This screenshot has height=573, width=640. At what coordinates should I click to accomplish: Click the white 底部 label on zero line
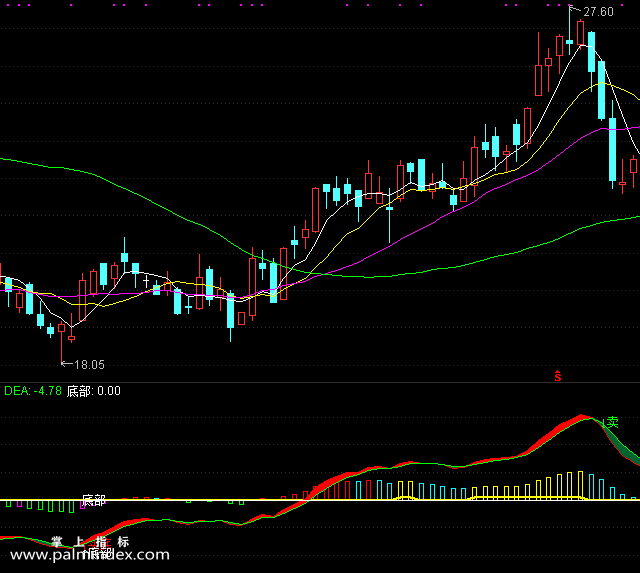[x=94, y=500]
